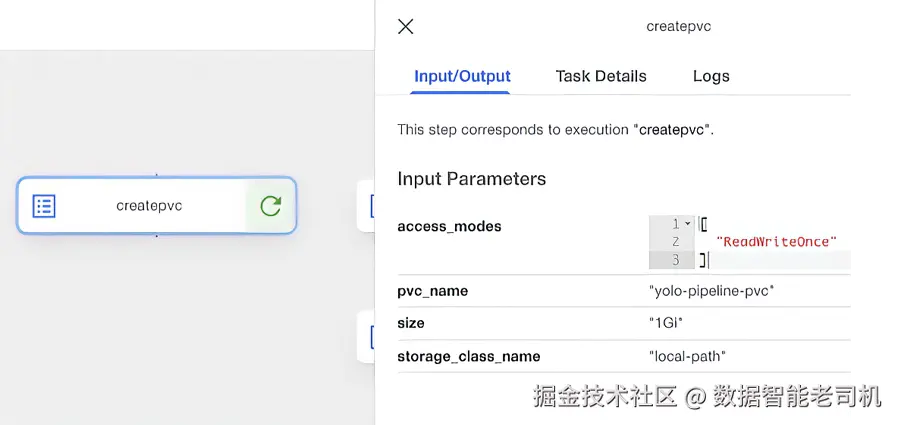Open the Logs tab
Image resolution: width=897 pixels, height=425 pixels.
click(x=711, y=77)
